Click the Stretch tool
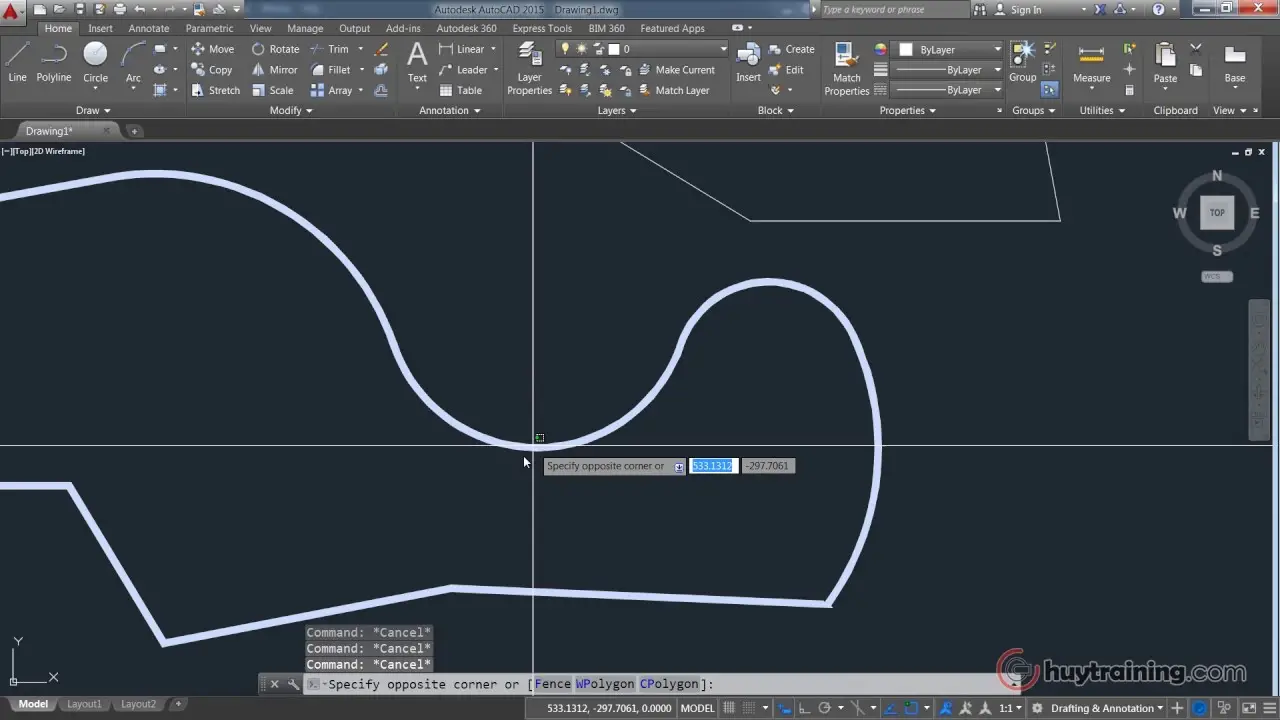Image resolution: width=1280 pixels, height=720 pixels. coord(215,90)
